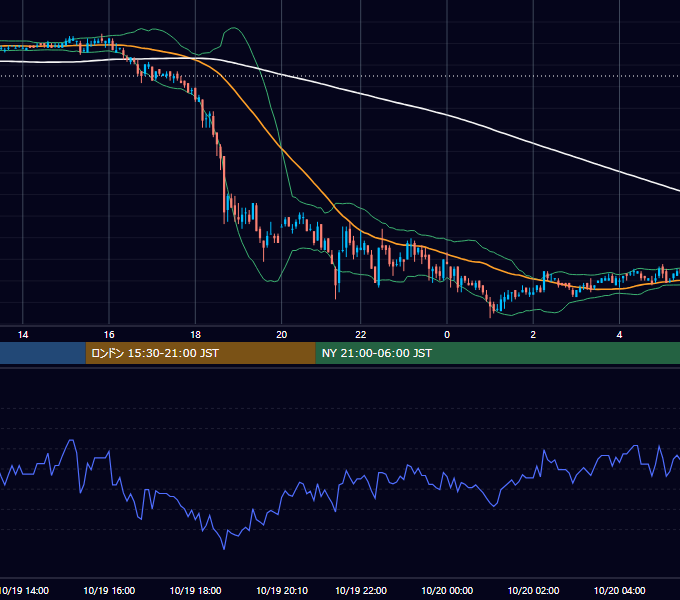Click the price chart's time label 4
This screenshot has height=600, width=680.
click(x=620, y=335)
